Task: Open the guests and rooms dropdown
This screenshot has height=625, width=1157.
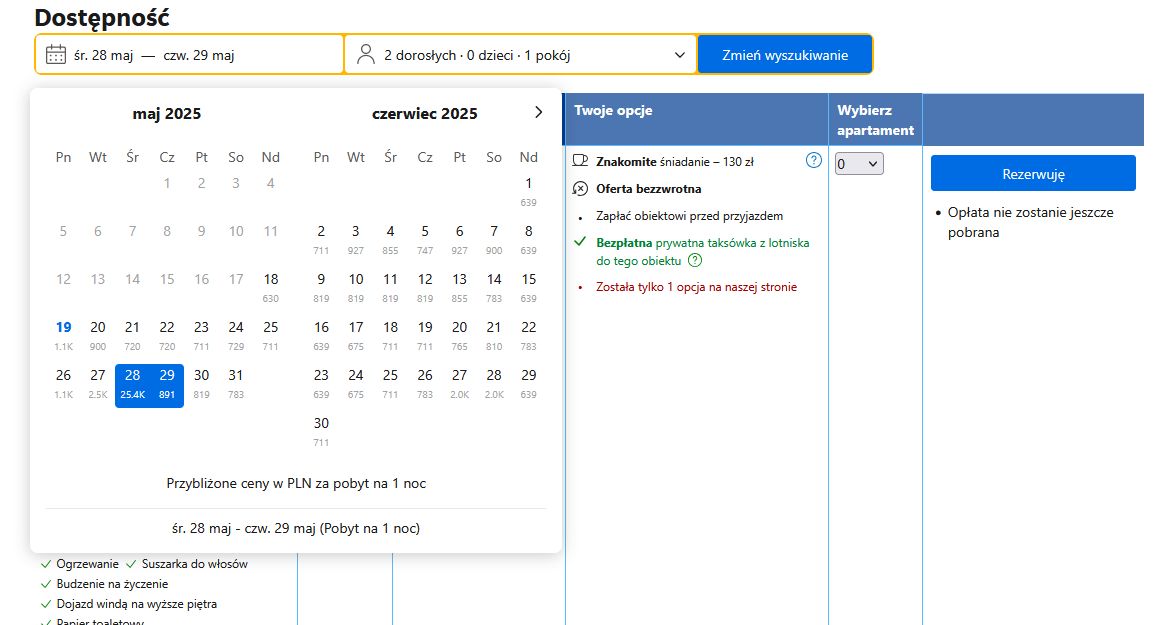Action: tap(520, 55)
